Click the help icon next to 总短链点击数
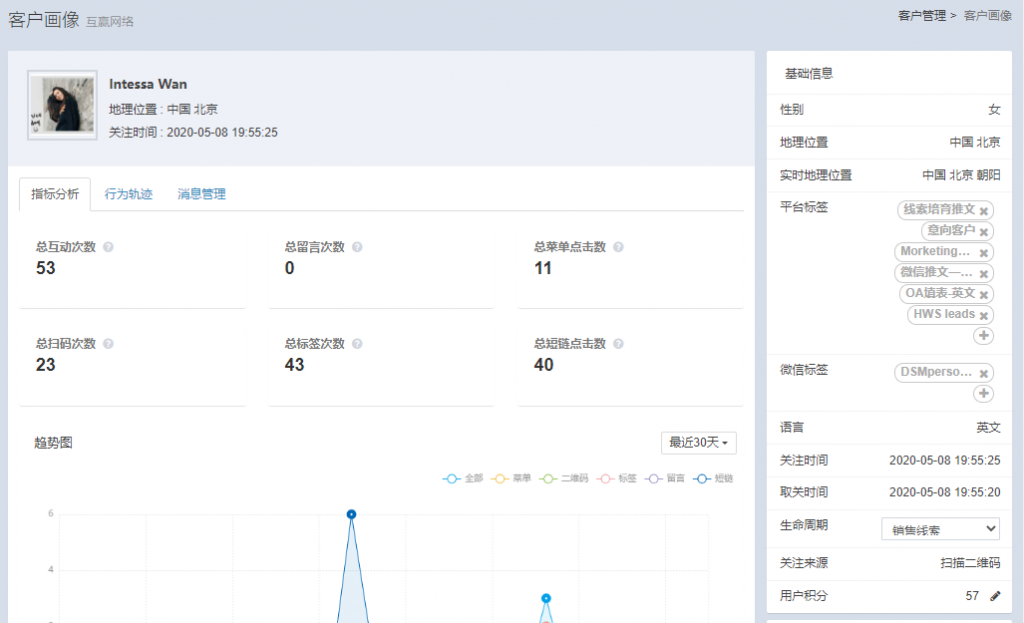The width and height of the screenshot is (1024, 623). coord(618,344)
